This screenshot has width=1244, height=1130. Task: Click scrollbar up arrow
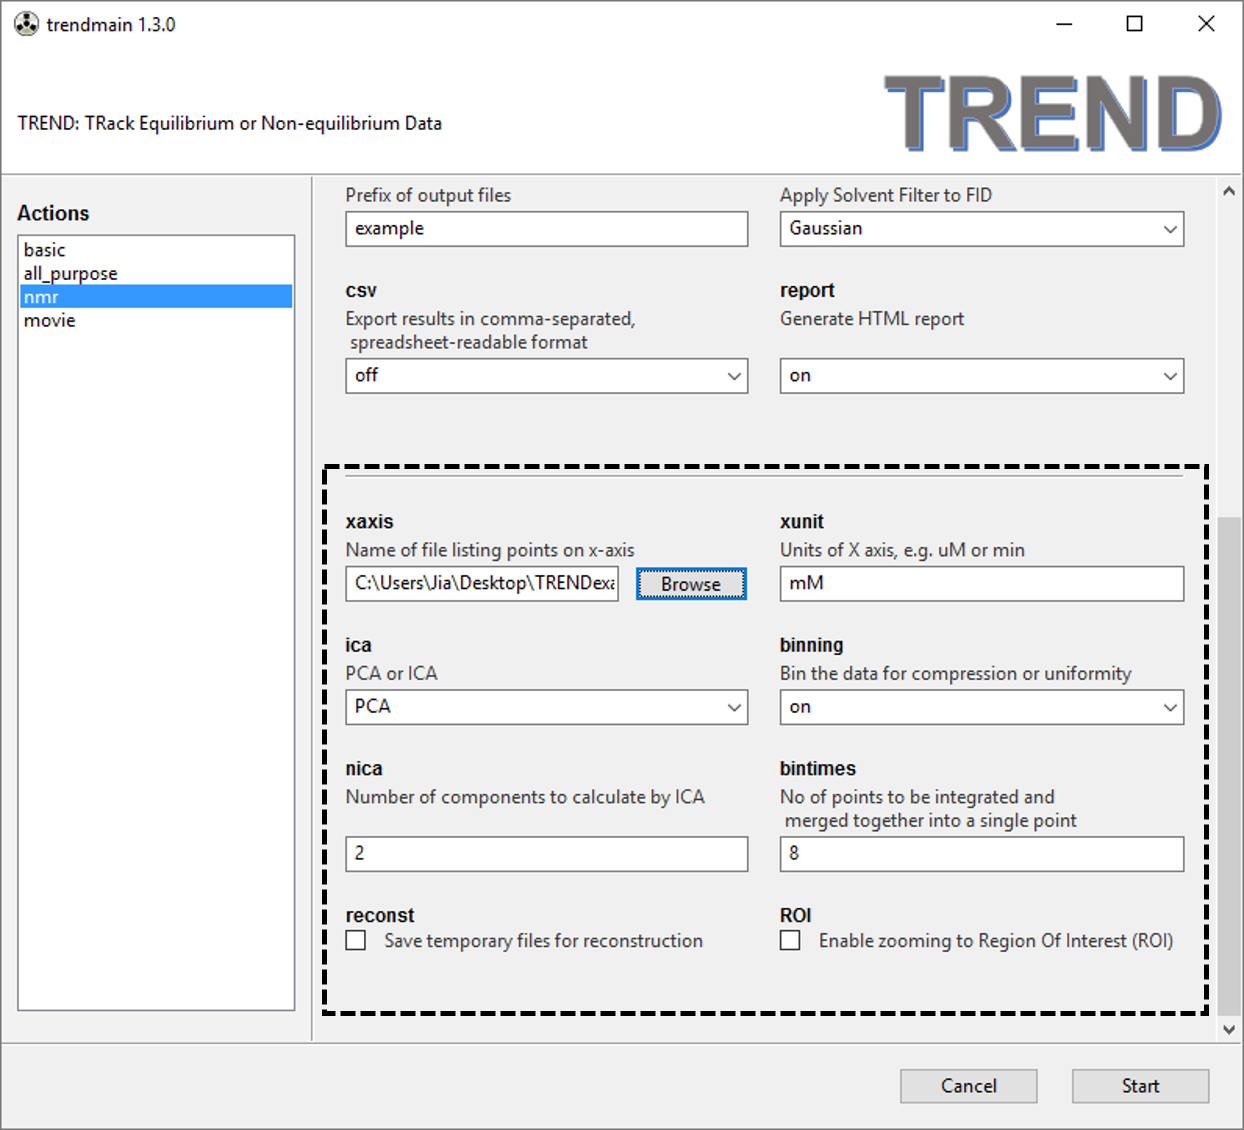coord(1228,191)
